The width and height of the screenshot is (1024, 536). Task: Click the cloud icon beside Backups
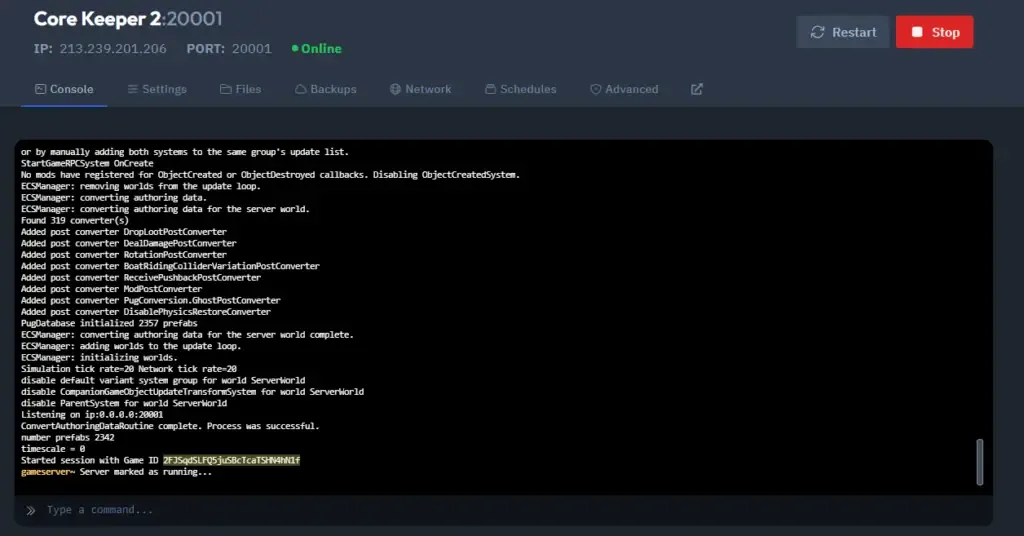300,89
